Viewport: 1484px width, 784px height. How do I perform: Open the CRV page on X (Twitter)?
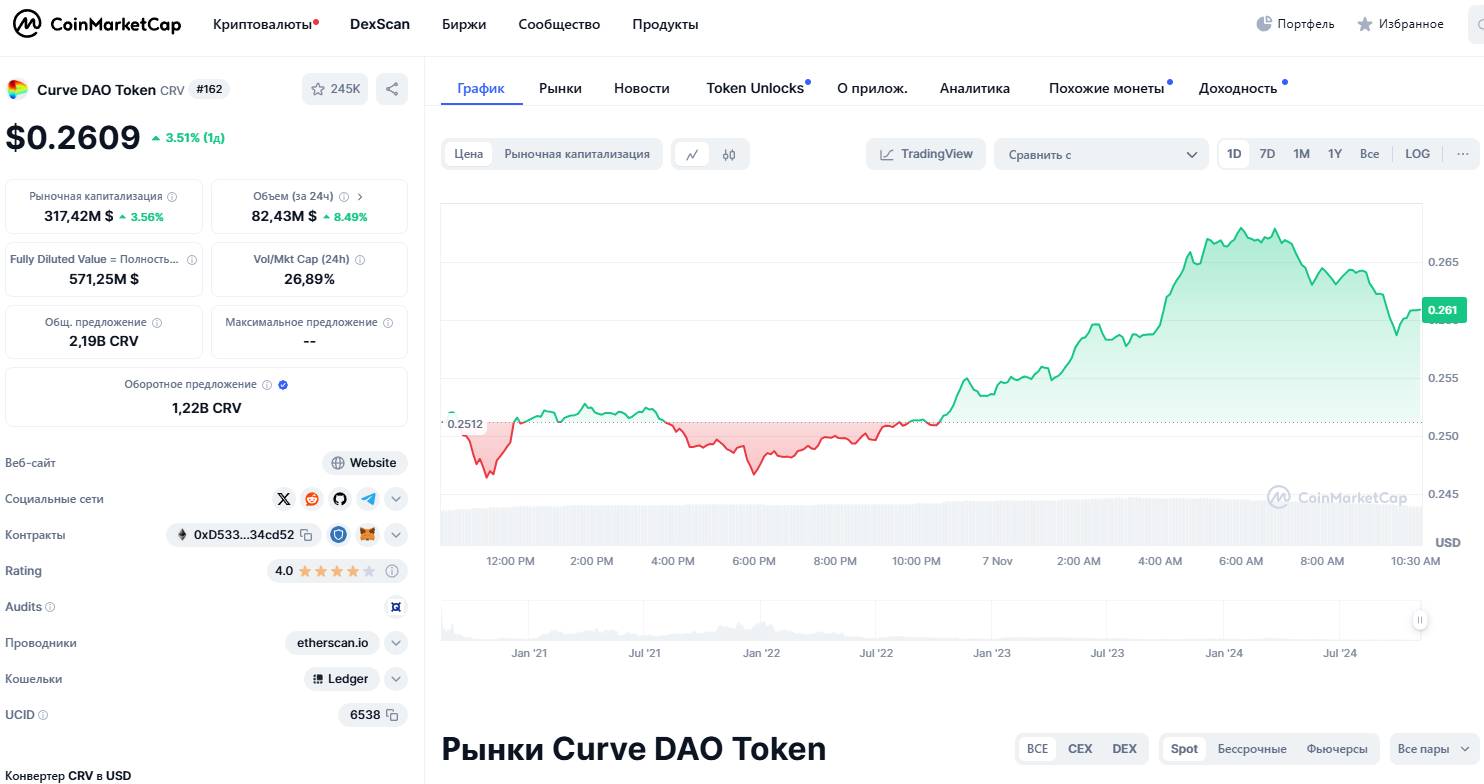point(284,498)
